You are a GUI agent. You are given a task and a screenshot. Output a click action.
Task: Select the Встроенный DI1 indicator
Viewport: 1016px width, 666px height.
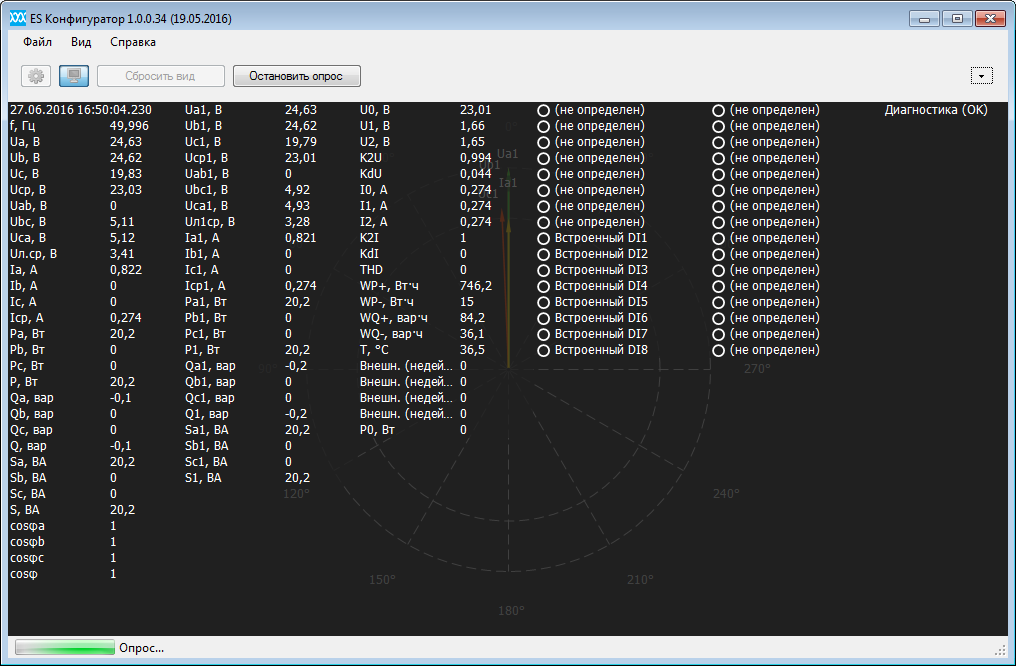(x=544, y=238)
